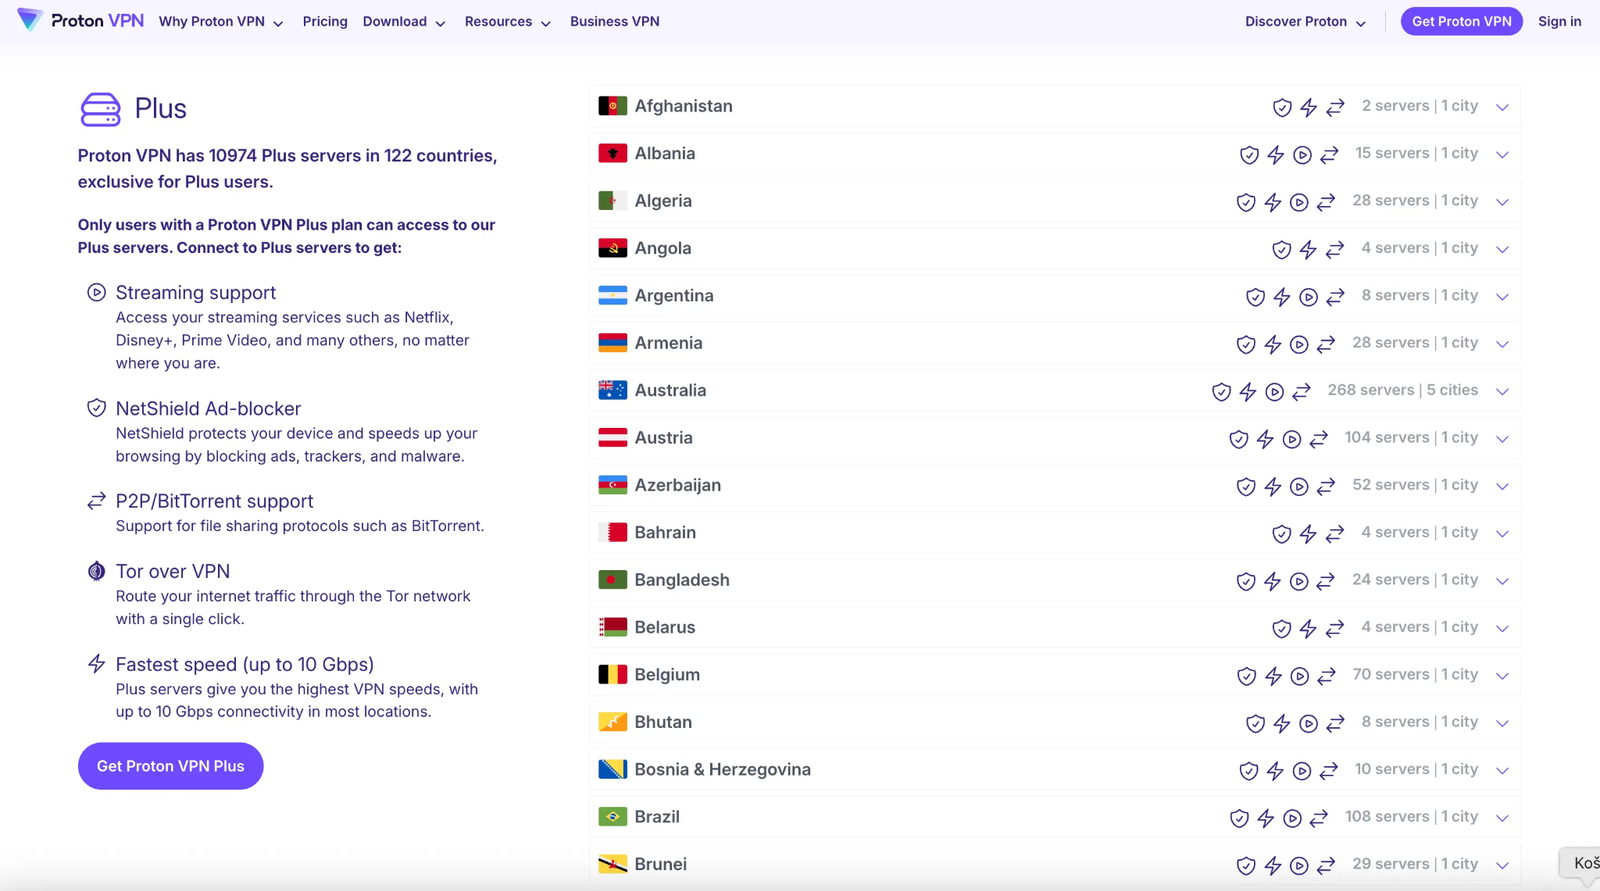Click the NetShield shield icon in Afghanistan row

pyautogui.click(x=1282, y=107)
